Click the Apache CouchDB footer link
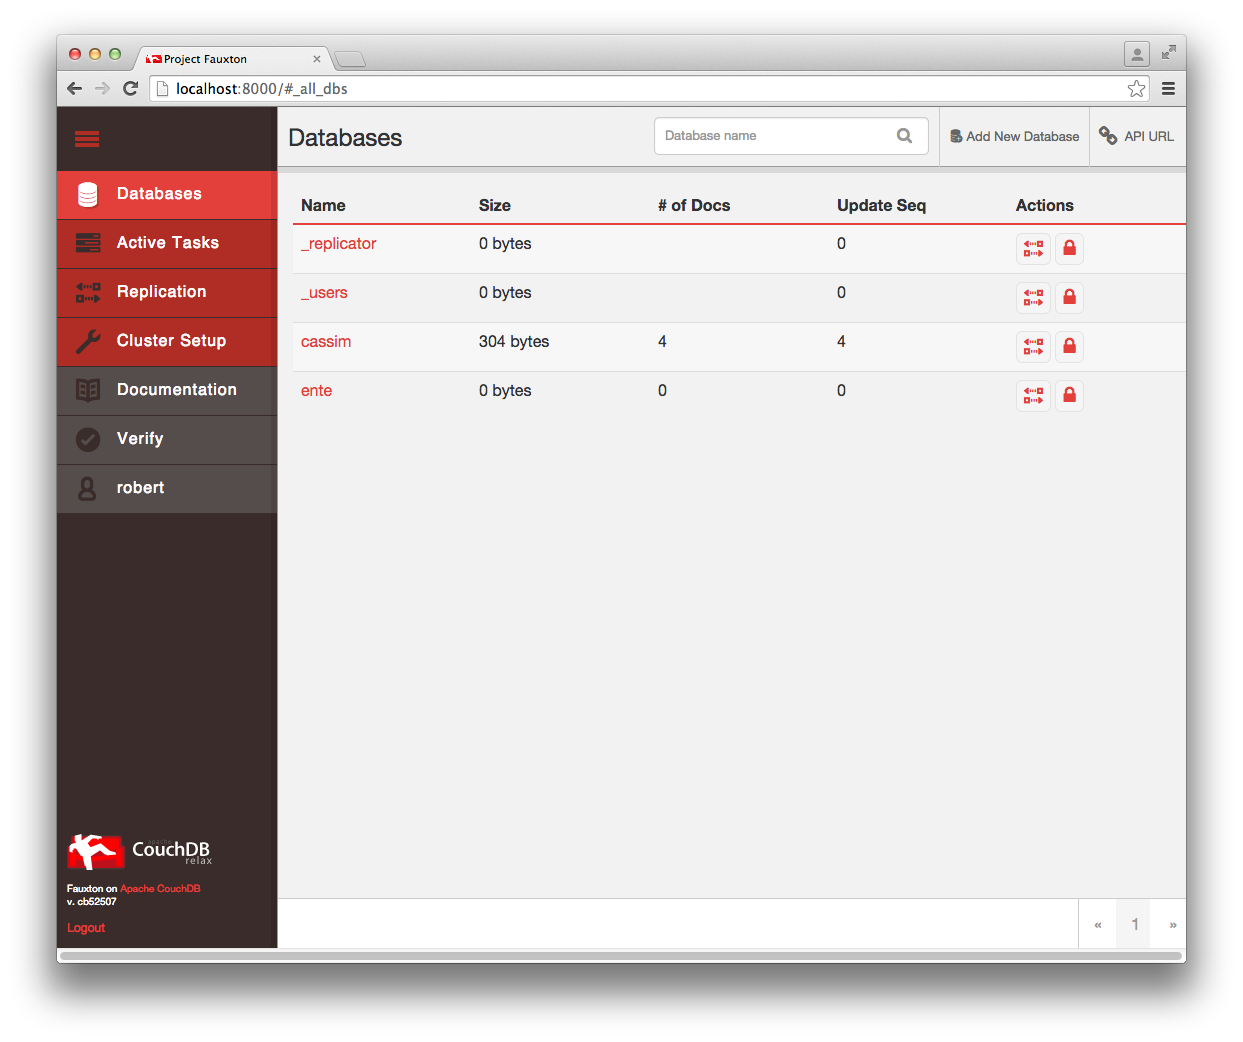The height and width of the screenshot is (1042, 1243). click(x=160, y=889)
